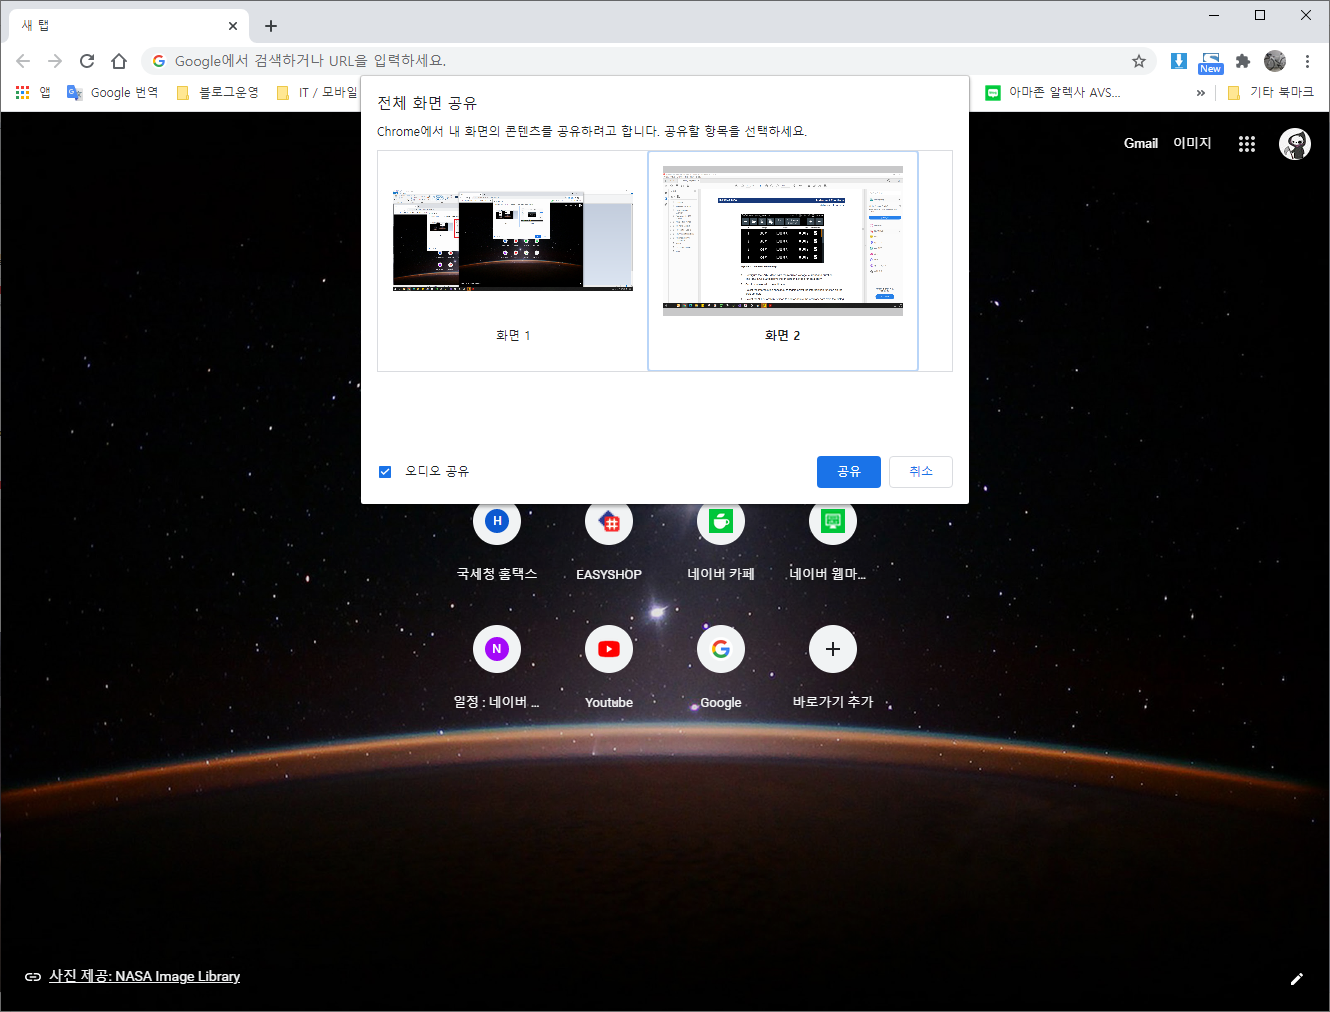The width and height of the screenshot is (1330, 1012).
Task: Customize this page with the pencil icon
Action: [1297, 979]
